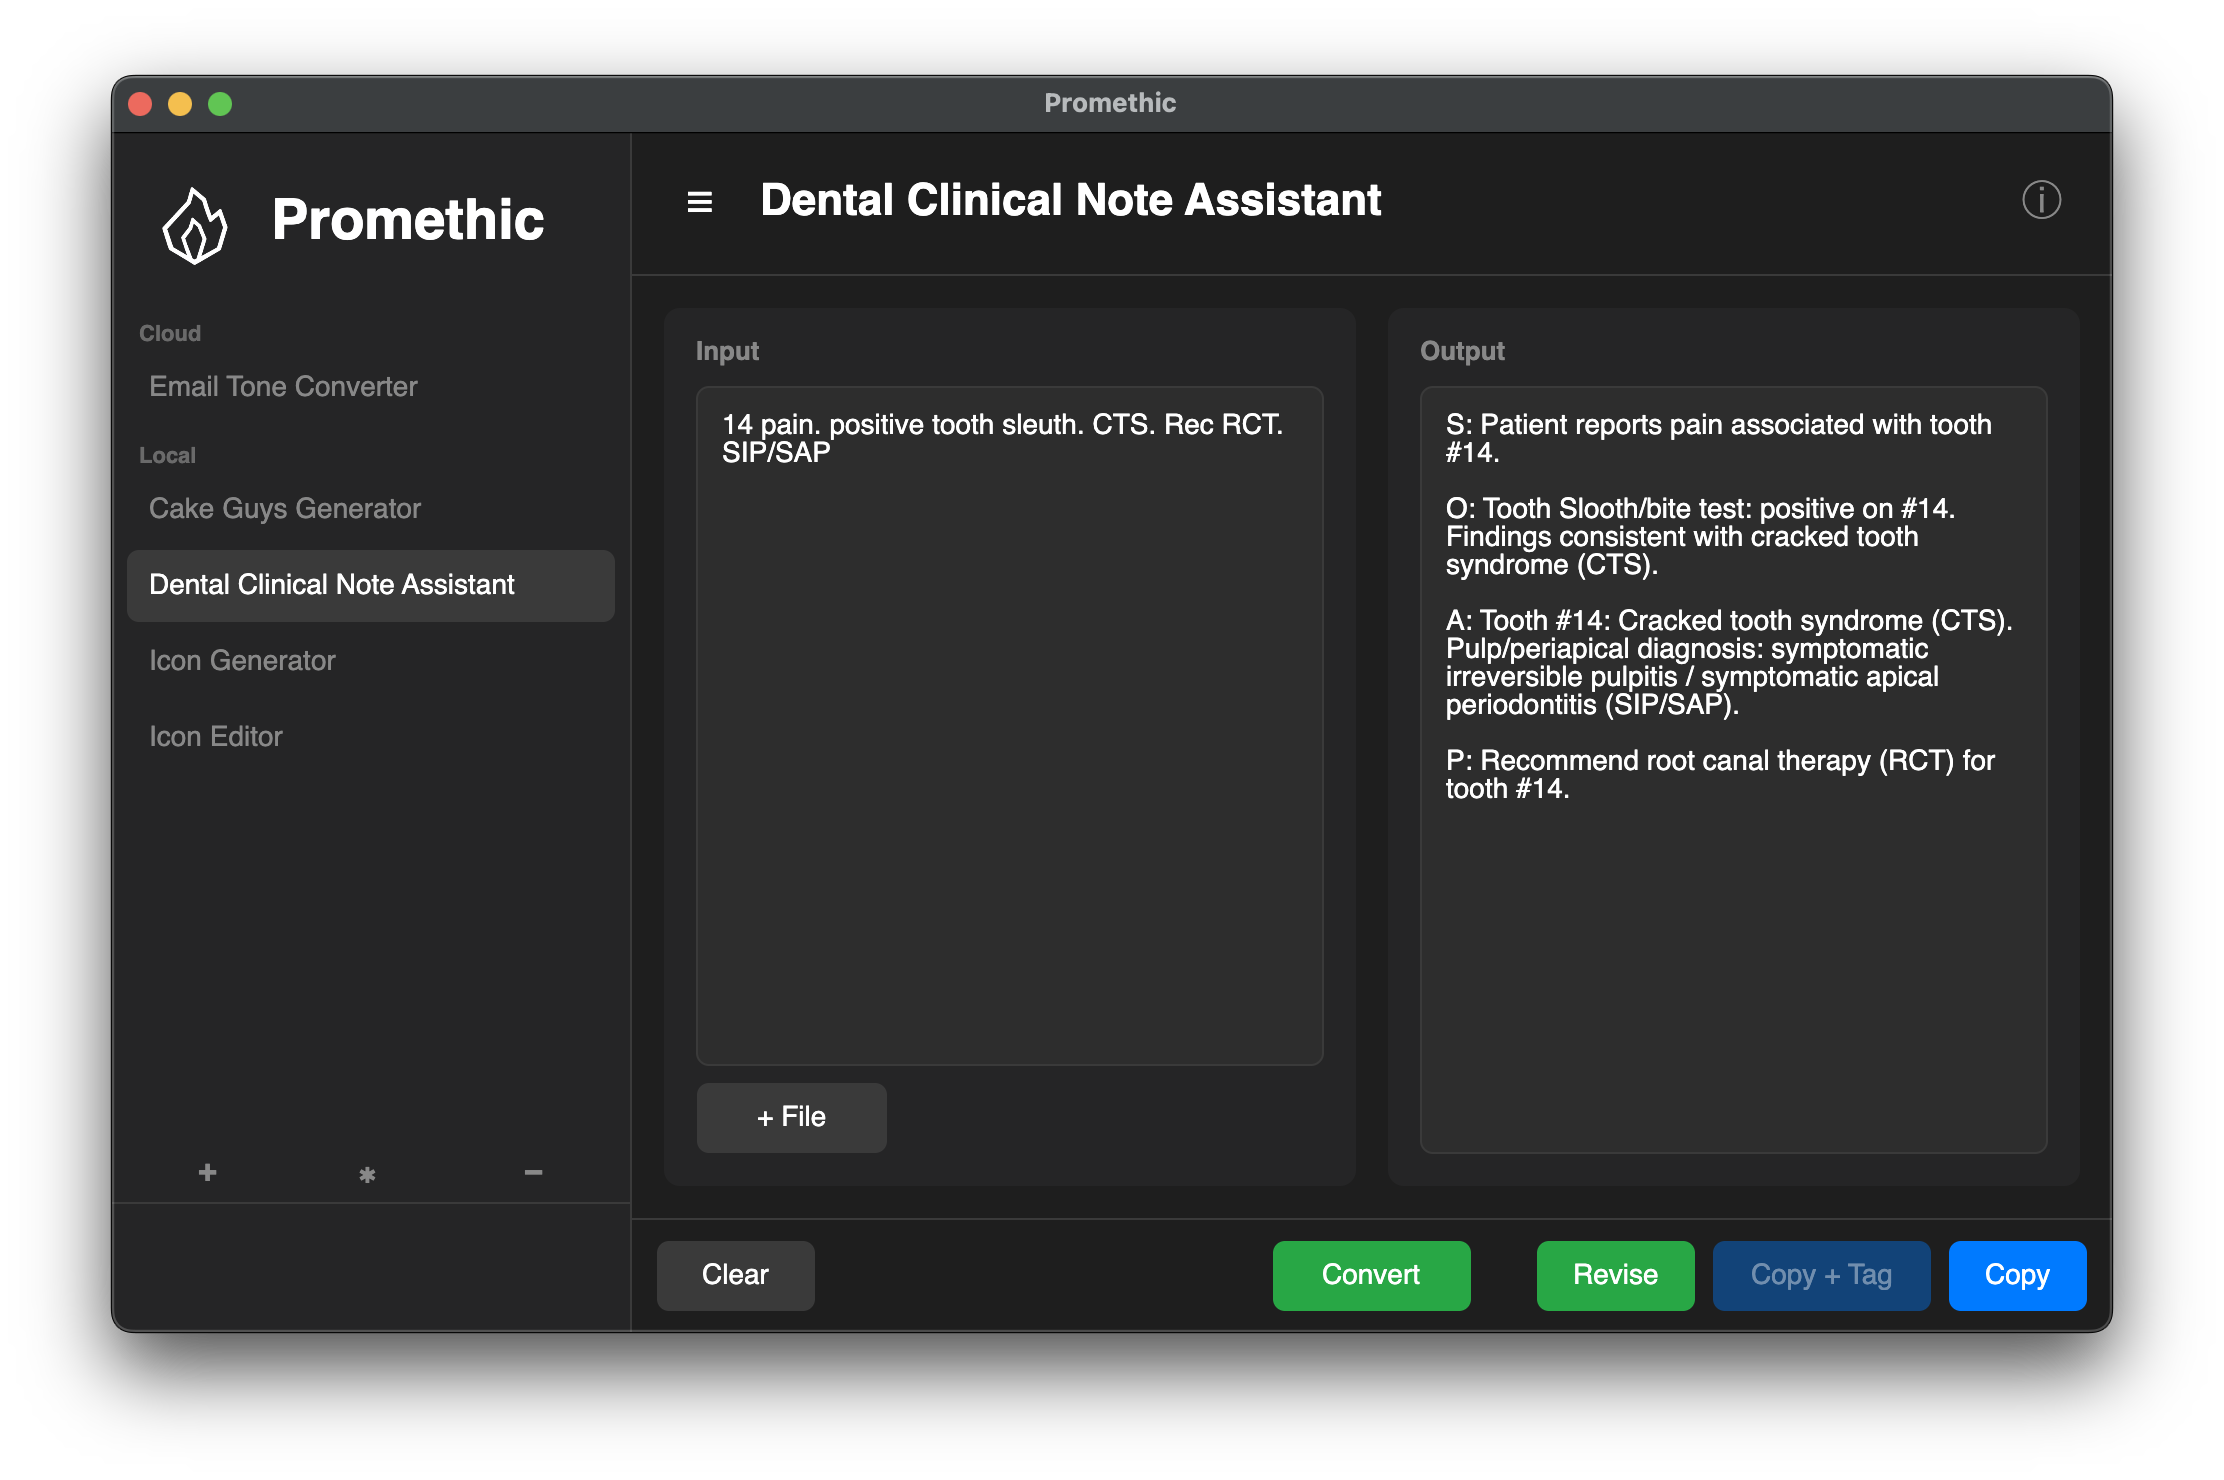The image size is (2224, 1480).
Task: Click the Local section header
Action: pyautogui.click(x=167, y=455)
